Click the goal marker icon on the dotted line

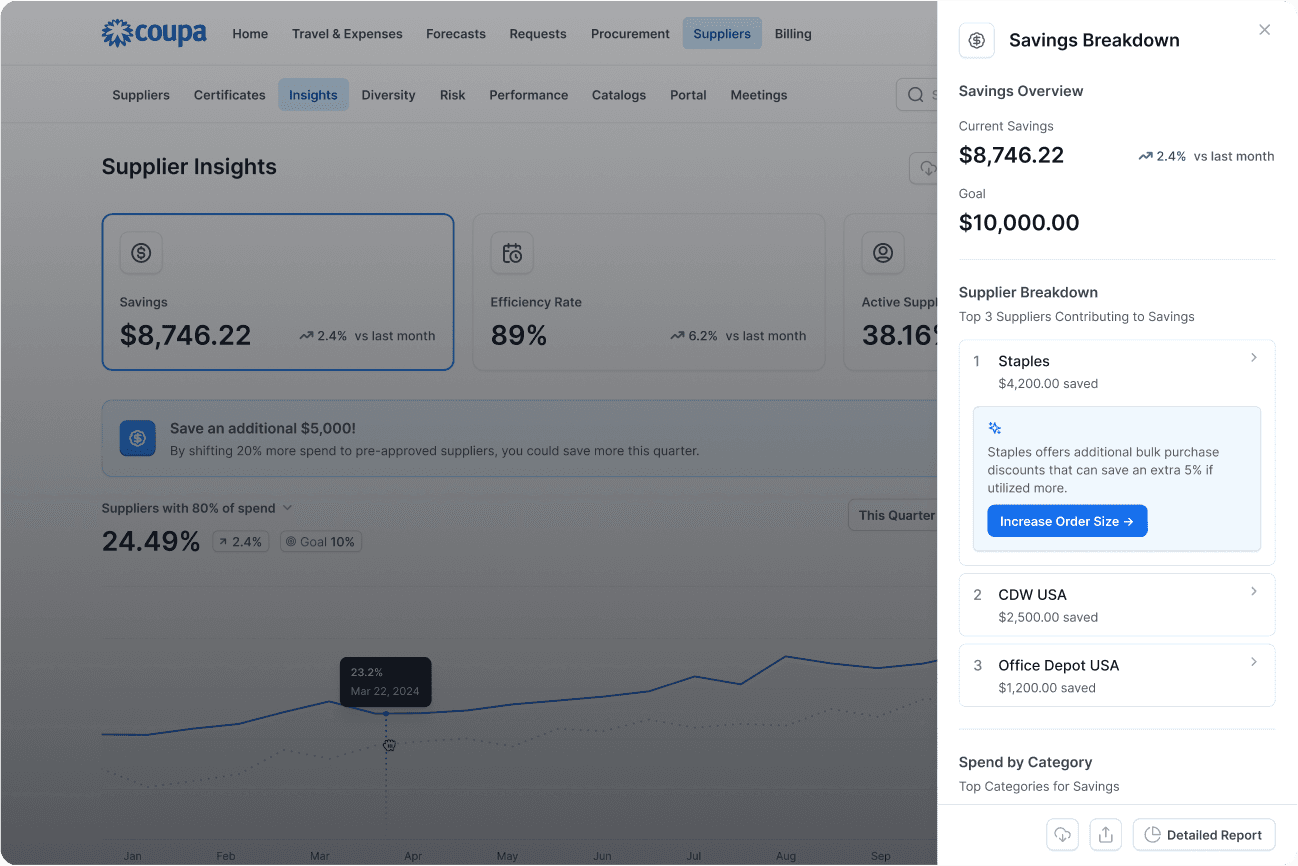[389, 745]
